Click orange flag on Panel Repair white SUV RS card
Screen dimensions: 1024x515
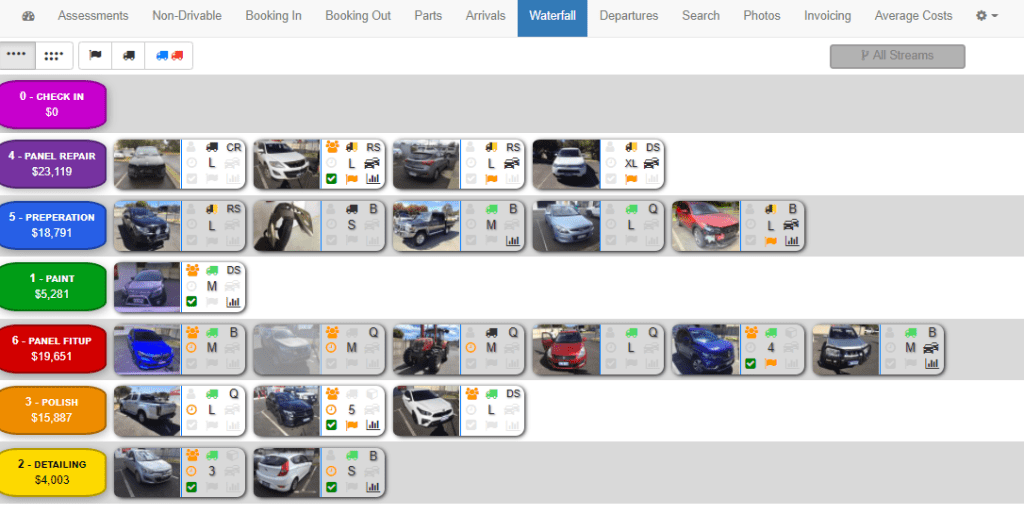[352, 179]
